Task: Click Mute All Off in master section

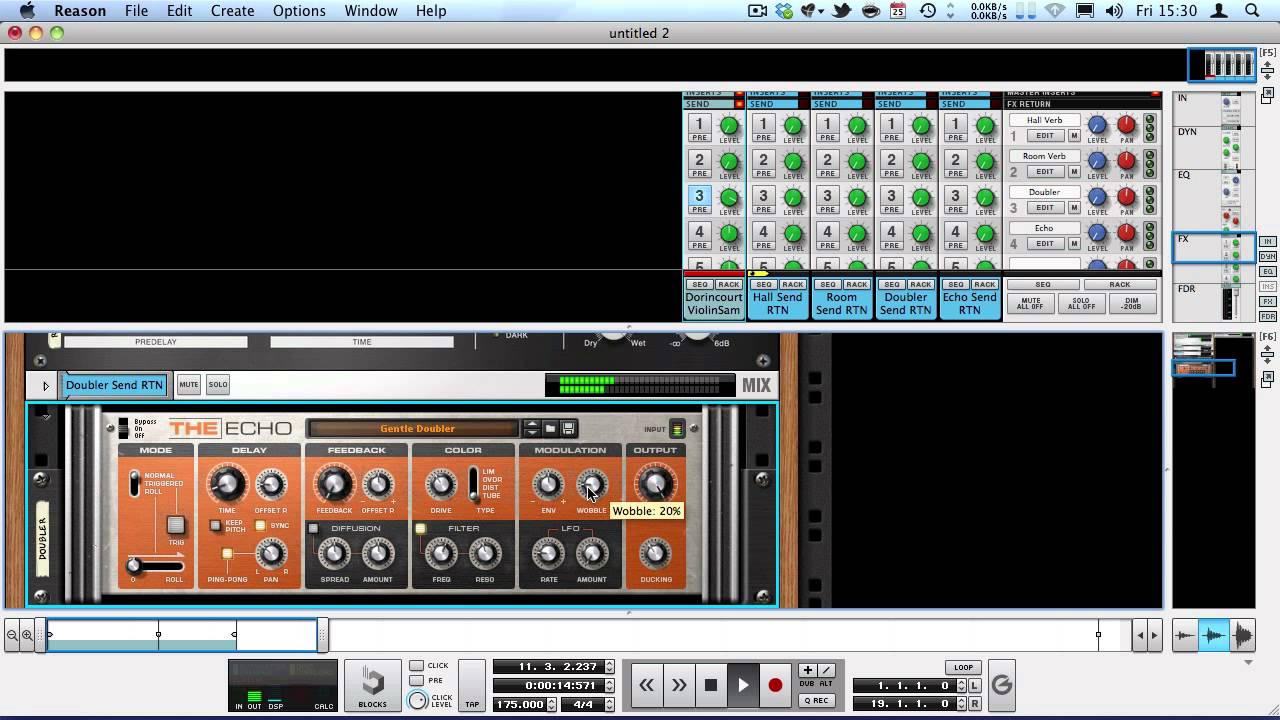Action: point(1030,303)
